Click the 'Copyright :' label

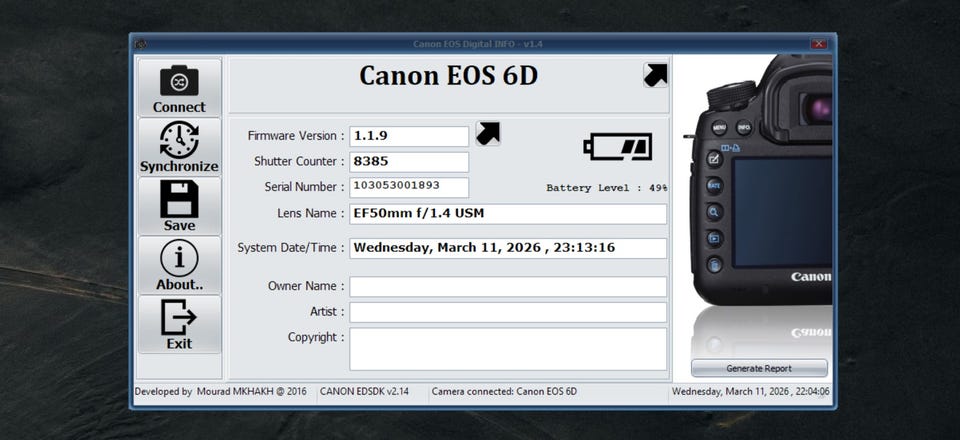[x=316, y=338]
